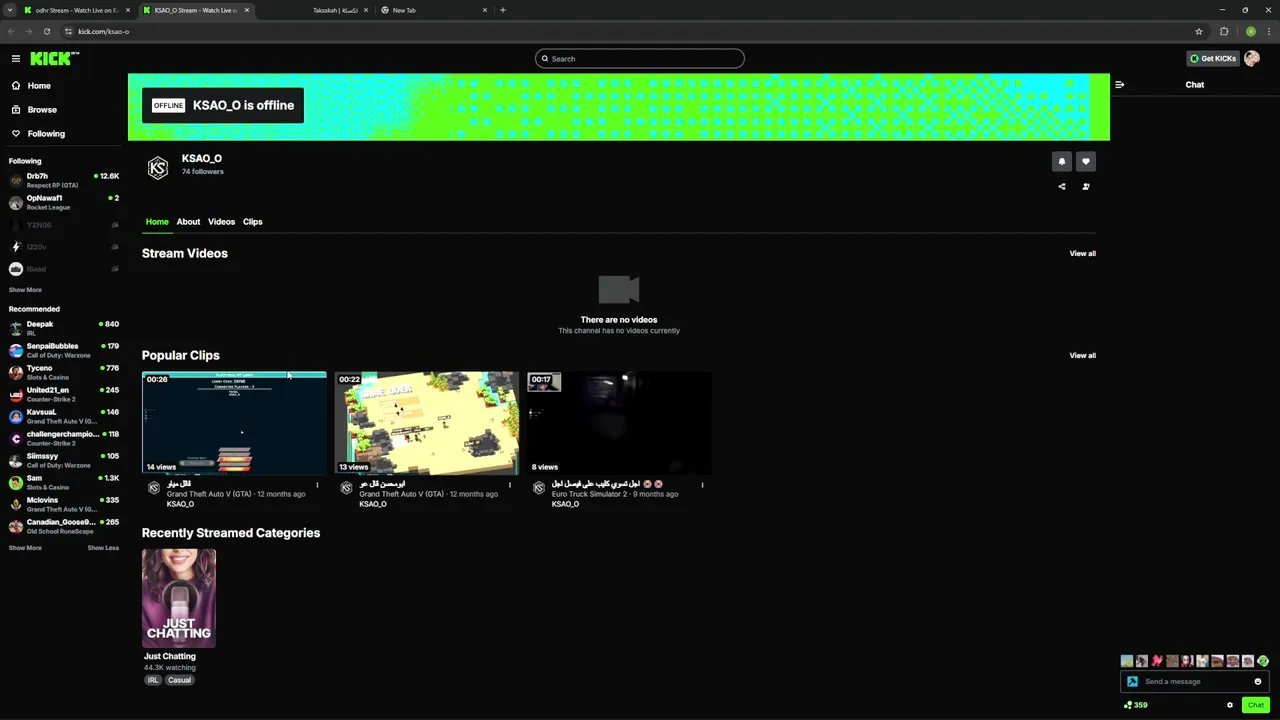The width and height of the screenshot is (1280, 720).
Task: Expand Recommended list with Show More
Action: 25,548
